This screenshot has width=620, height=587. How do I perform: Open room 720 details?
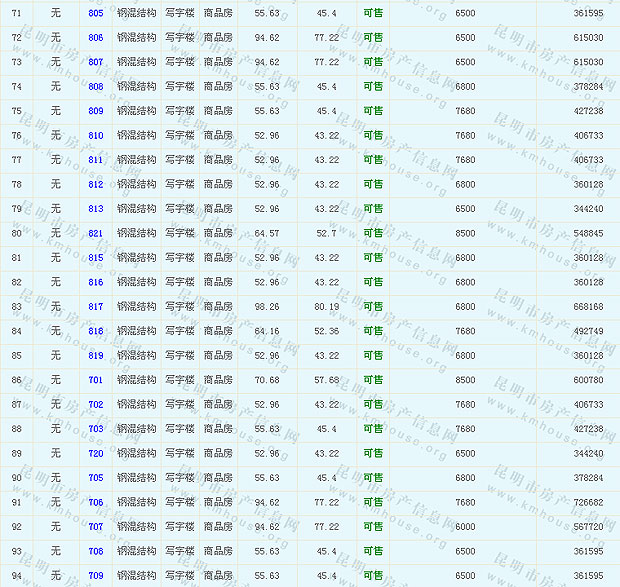pos(96,453)
